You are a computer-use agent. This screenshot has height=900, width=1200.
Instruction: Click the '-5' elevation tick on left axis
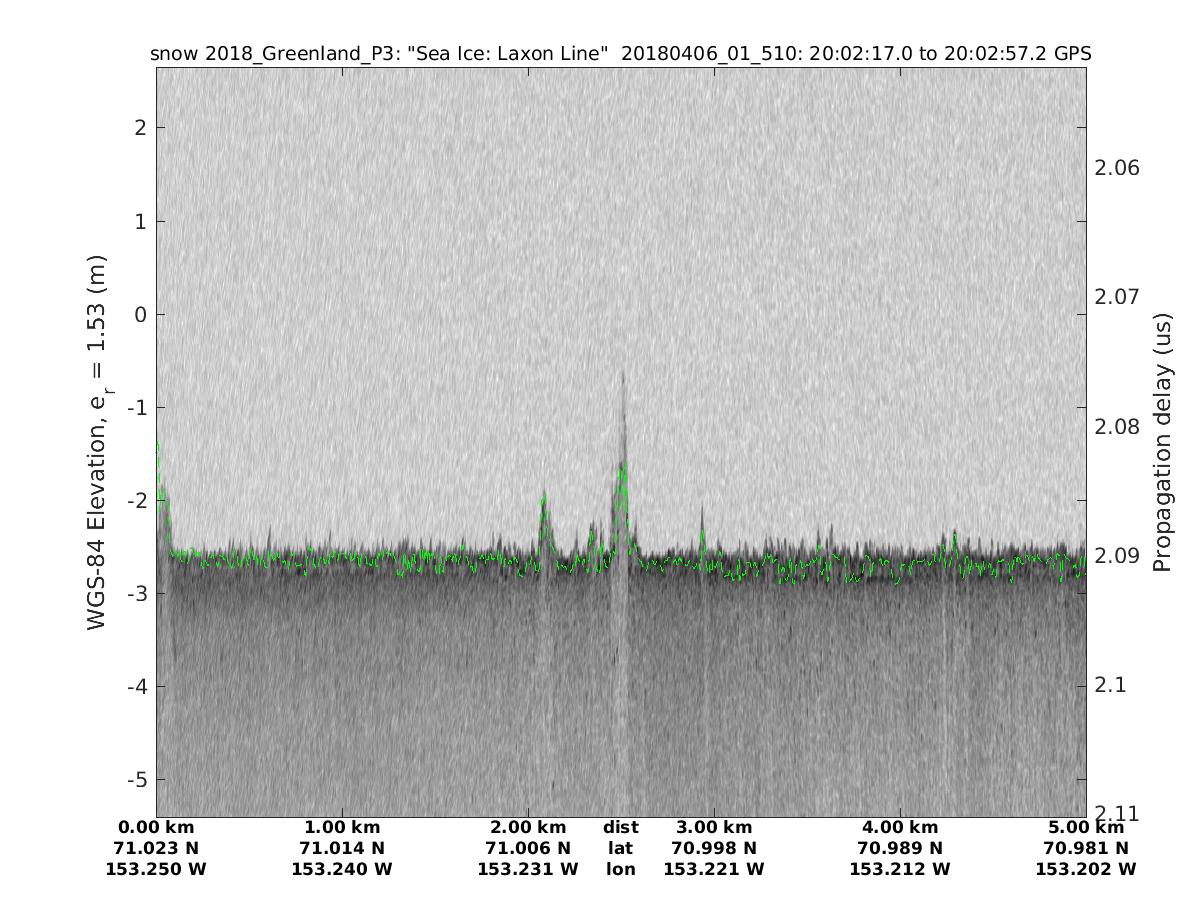tap(137, 779)
